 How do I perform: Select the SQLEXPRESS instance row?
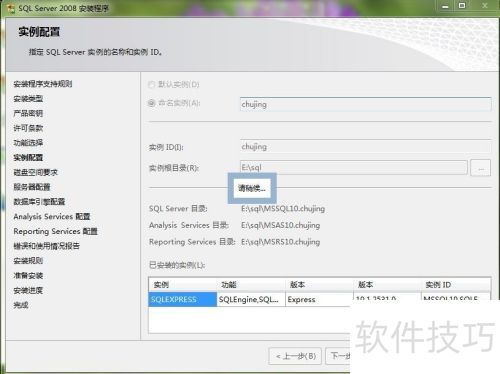point(182,299)
